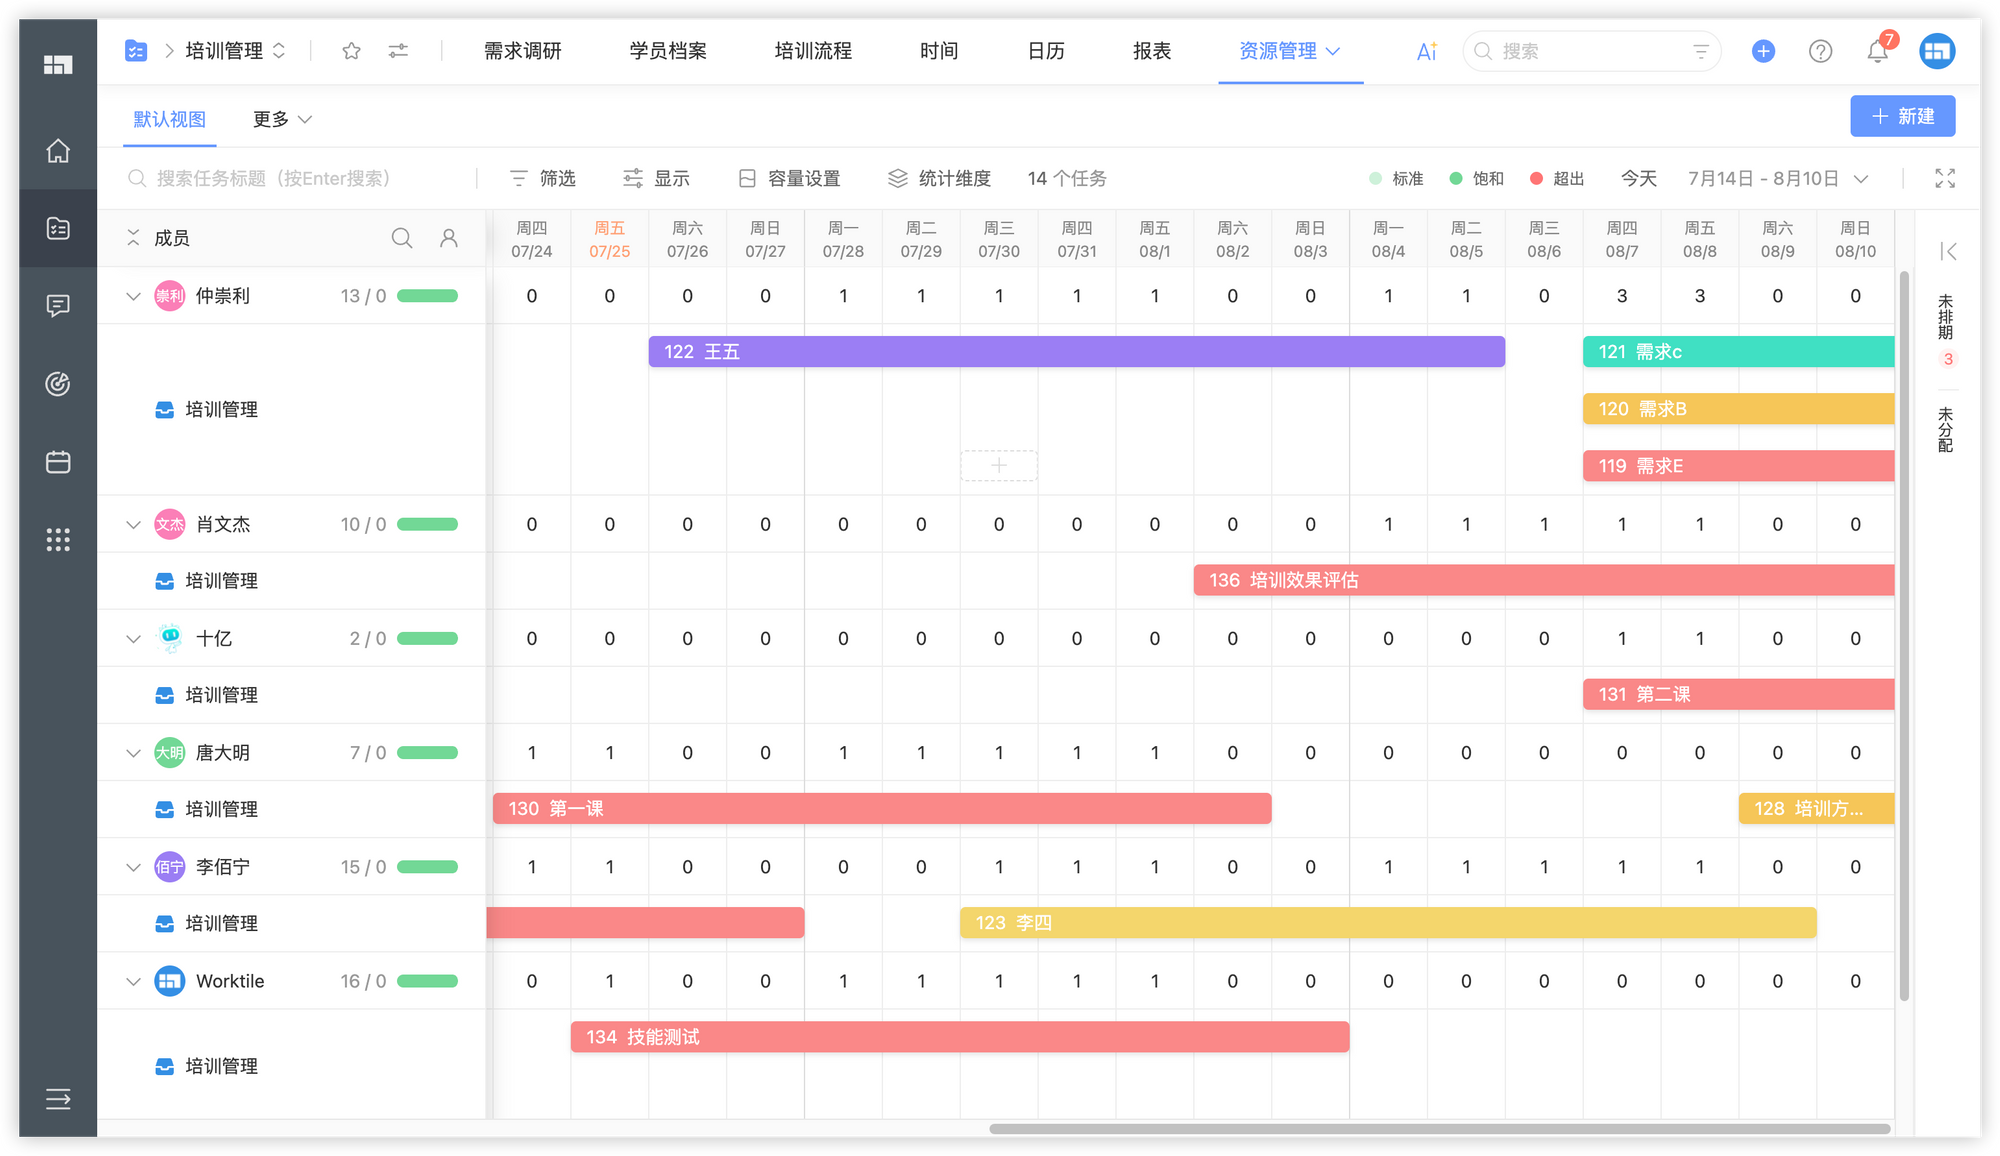Switch to the 培训流程 tab
The height and width of the screenshot is (1156, 2000).
click(813, 51)
